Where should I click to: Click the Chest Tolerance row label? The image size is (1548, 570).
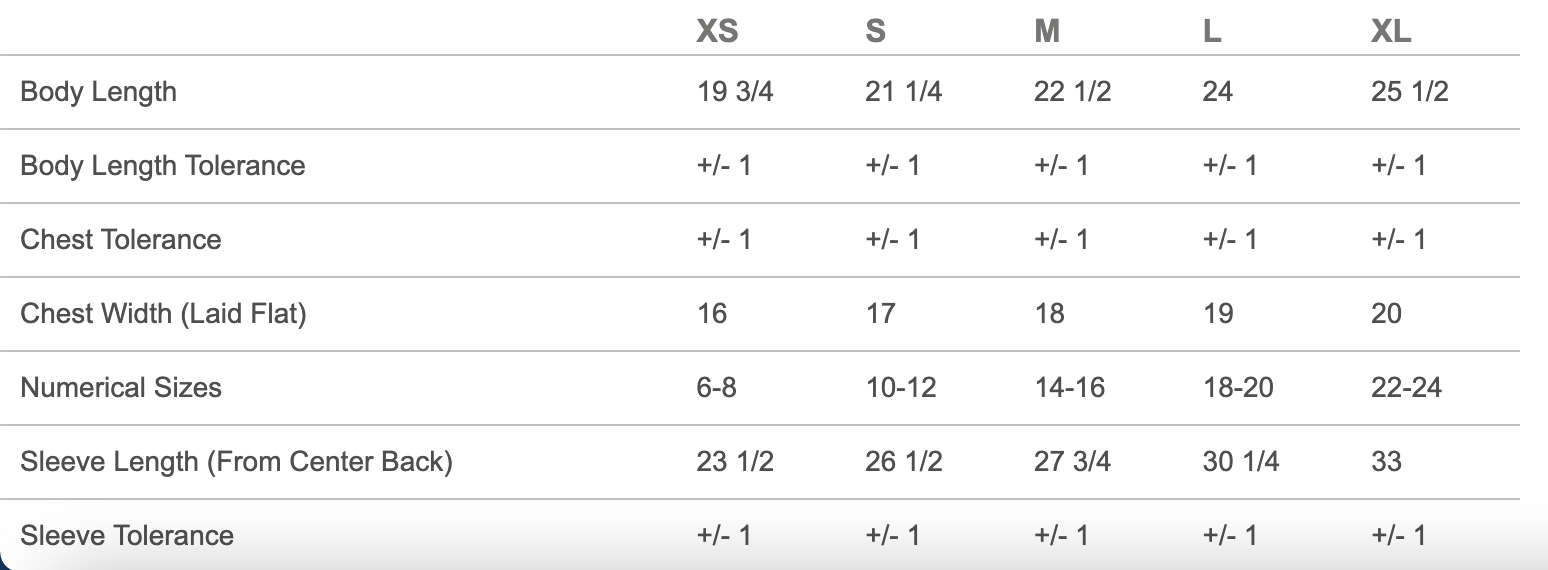click(x=120, y=239)
